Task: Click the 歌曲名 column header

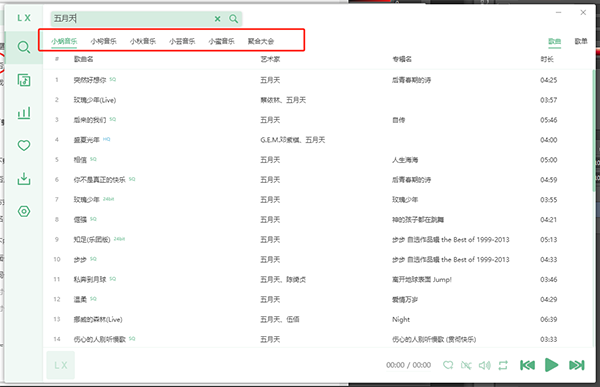Action: [83, 59]
